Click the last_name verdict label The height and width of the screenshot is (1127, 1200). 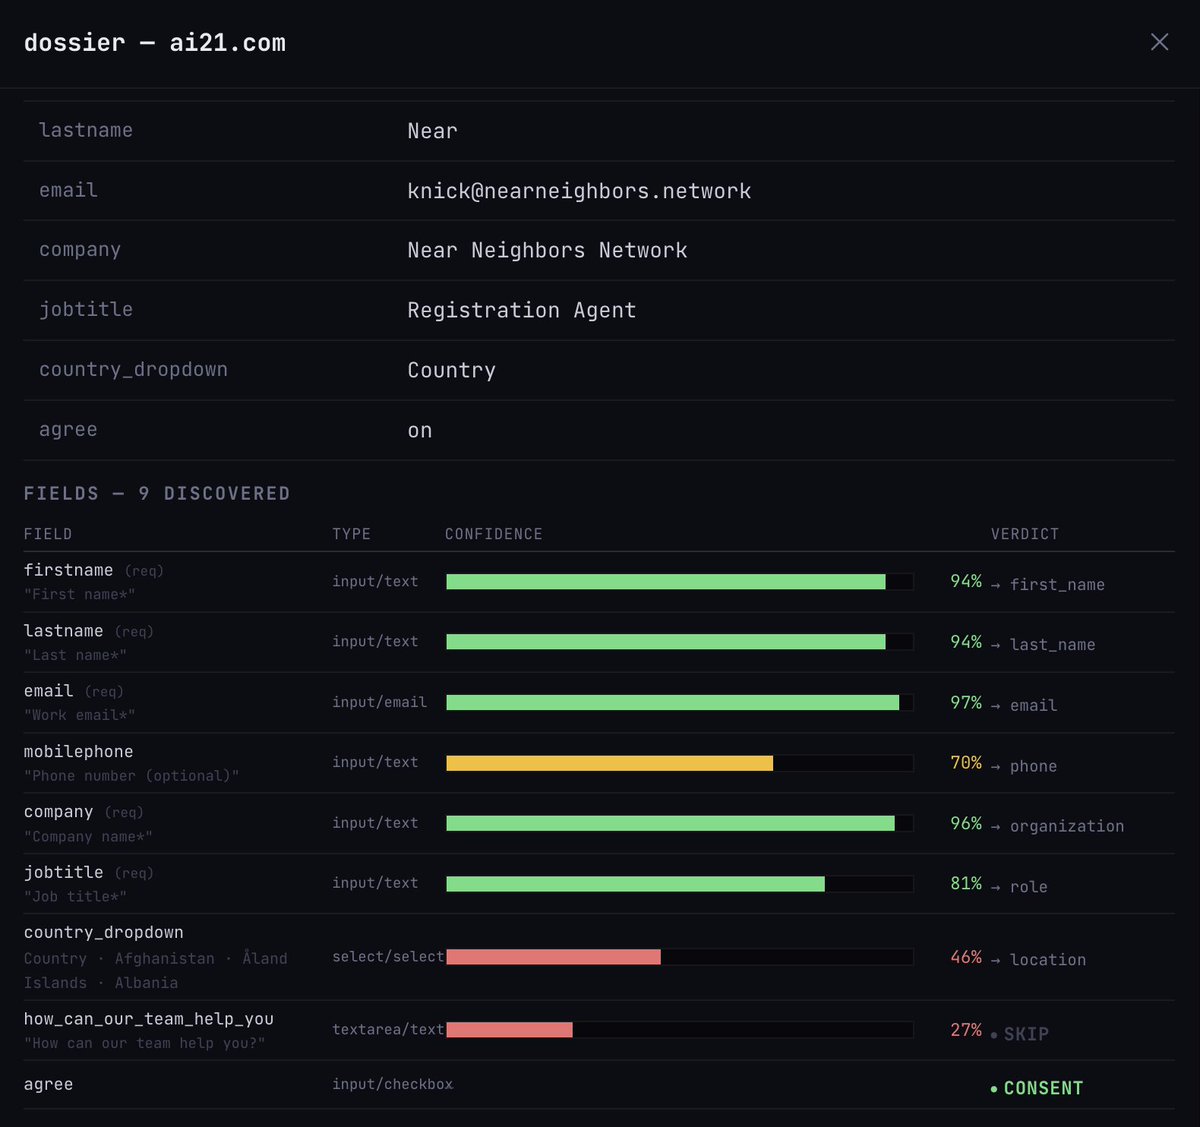pyautogui.click(x=1052, y=645)
